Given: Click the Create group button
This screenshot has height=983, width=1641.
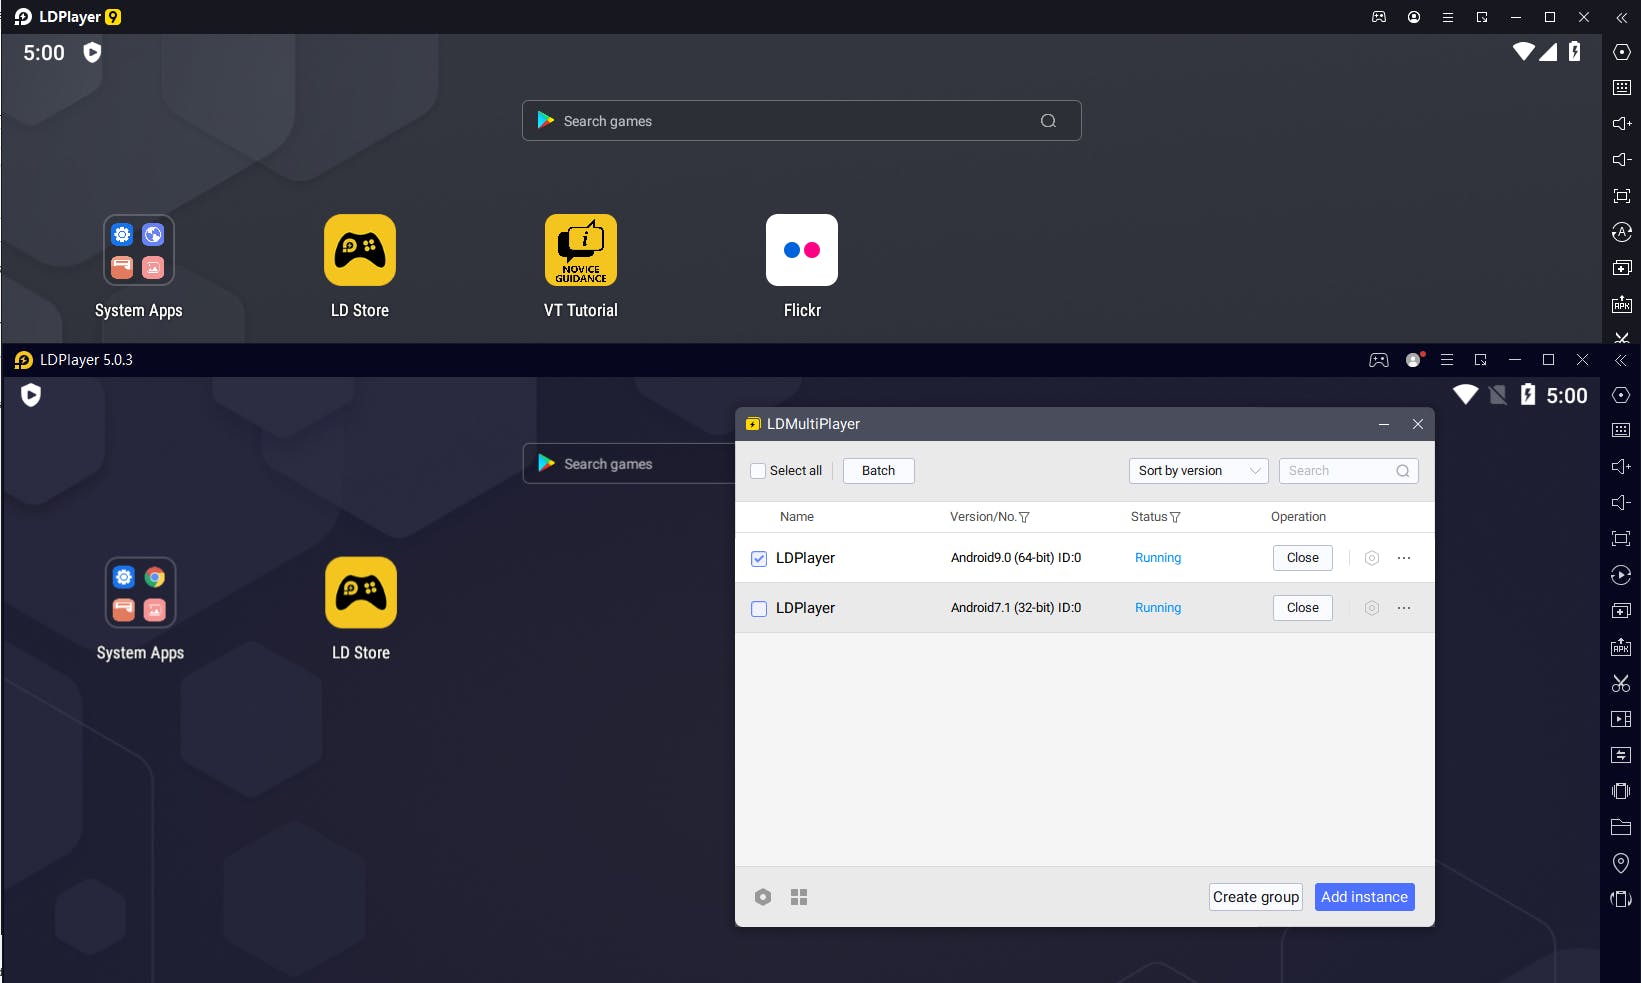Looking at the screenshot, I should point(1256,897).
